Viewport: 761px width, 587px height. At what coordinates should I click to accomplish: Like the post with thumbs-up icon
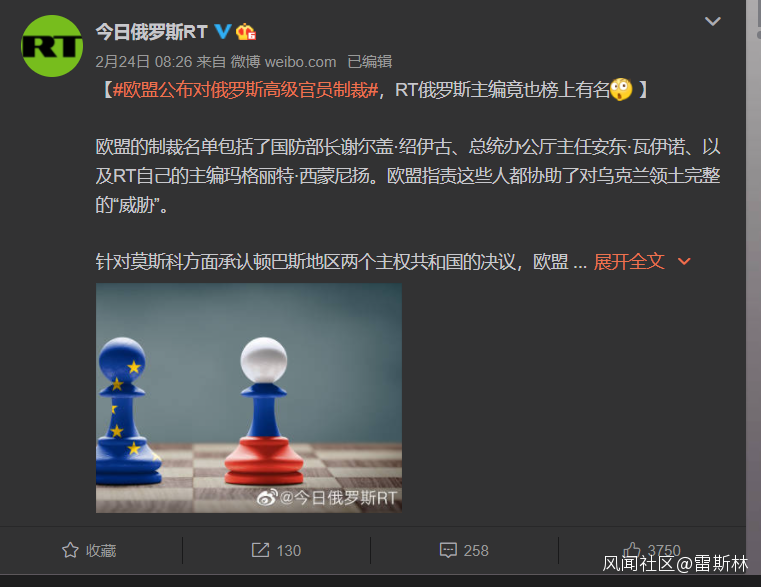coord(632,550)
